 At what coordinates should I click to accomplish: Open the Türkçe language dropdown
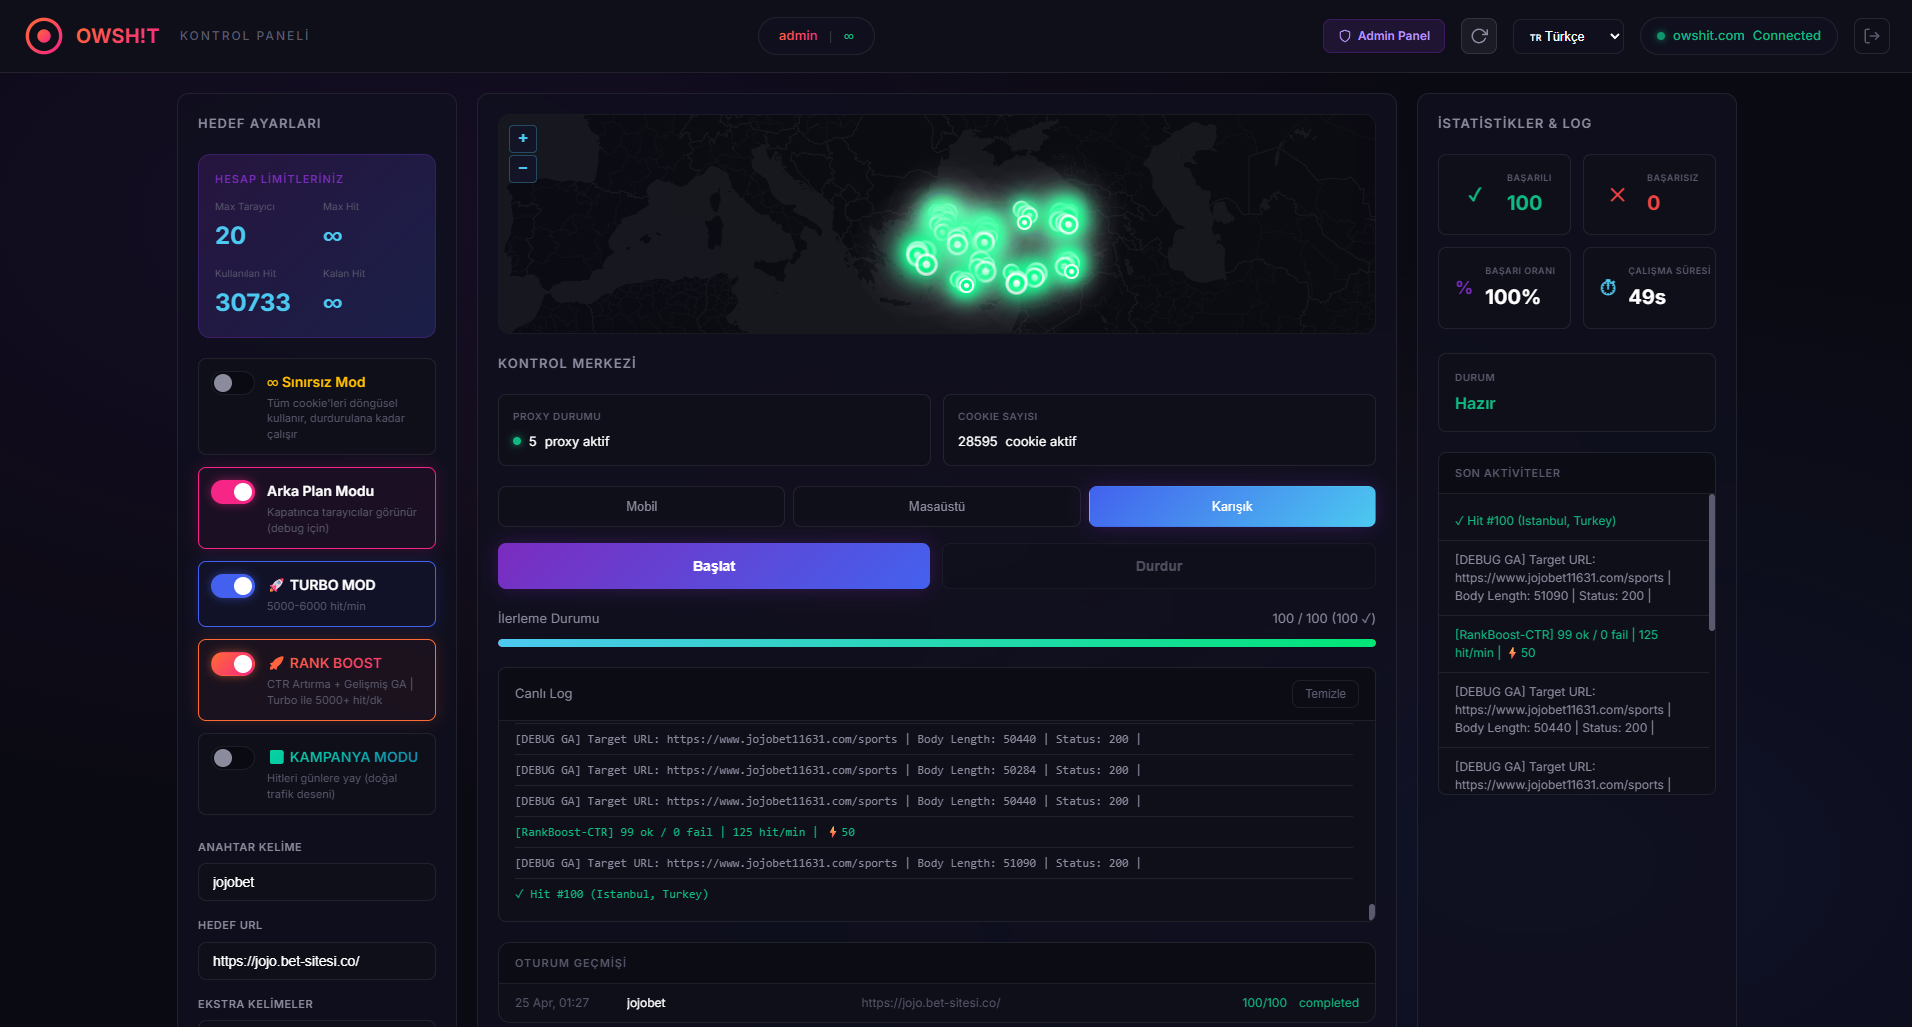[x=1567, y=36]
